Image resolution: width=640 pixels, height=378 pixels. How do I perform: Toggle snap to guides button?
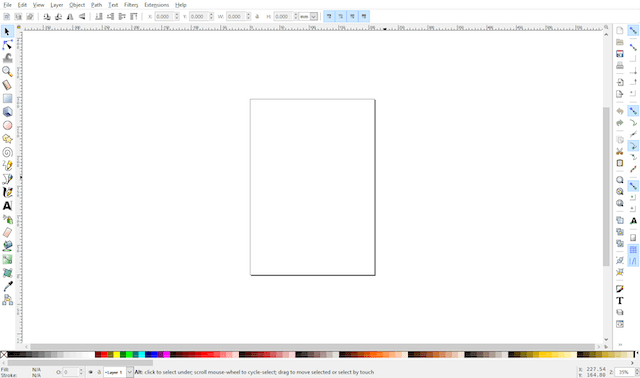coord(633,261)
